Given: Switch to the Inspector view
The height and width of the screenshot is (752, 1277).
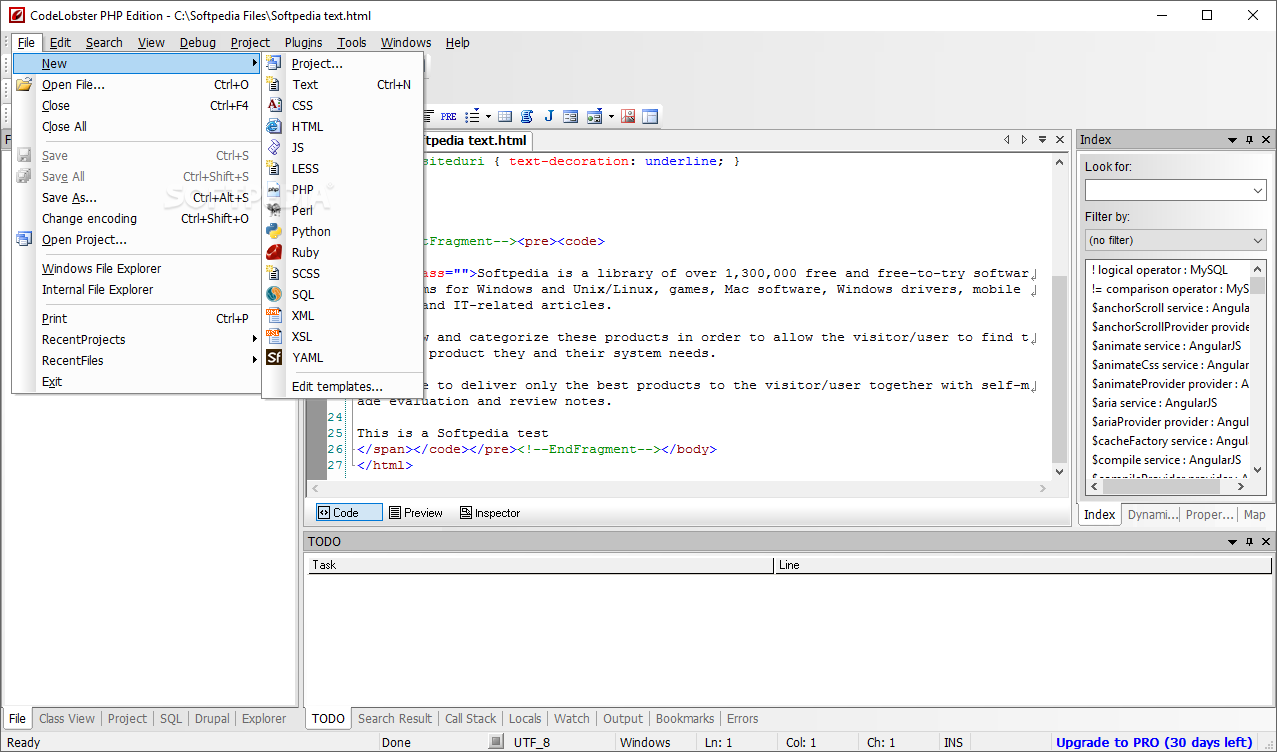Looking at the screenshot, I should click(x=490, y=512).
